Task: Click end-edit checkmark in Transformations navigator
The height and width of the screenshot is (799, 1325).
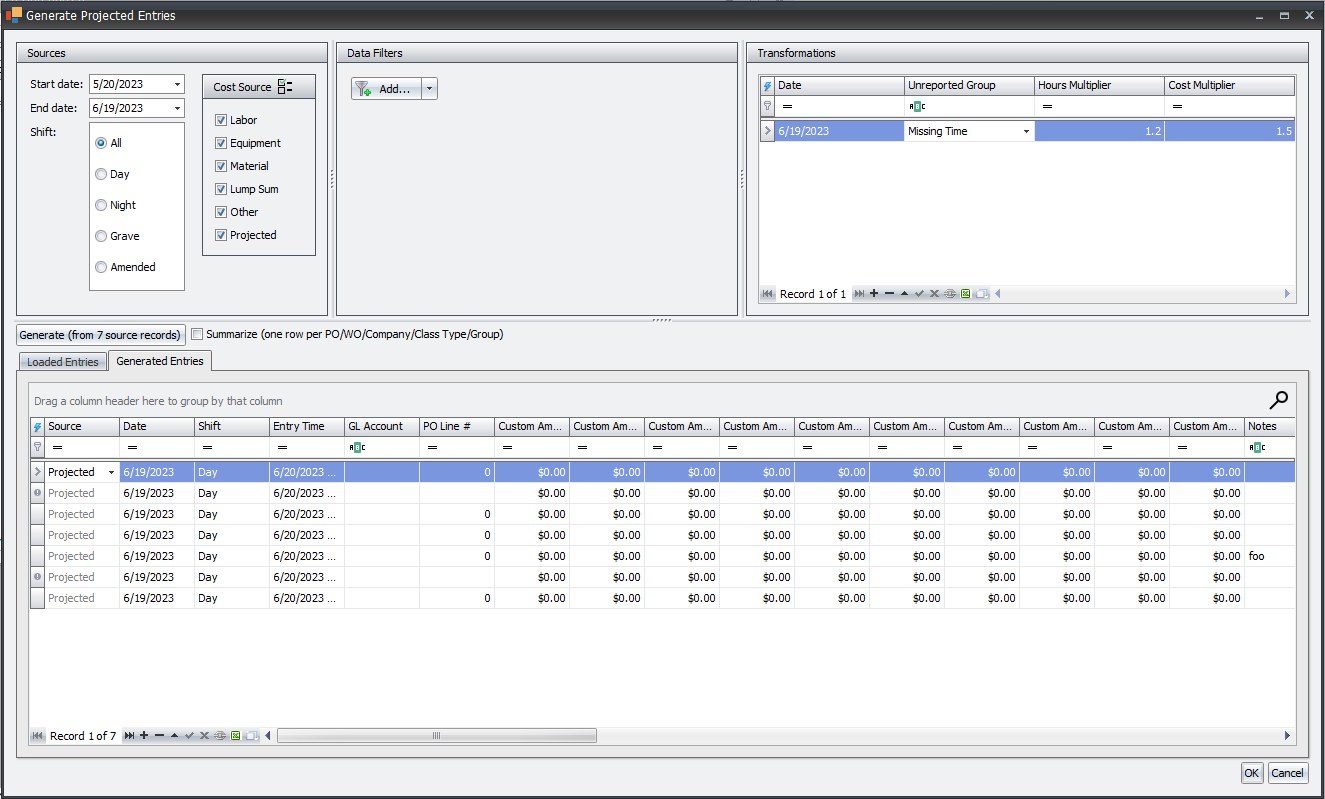Action: point(919,294)
